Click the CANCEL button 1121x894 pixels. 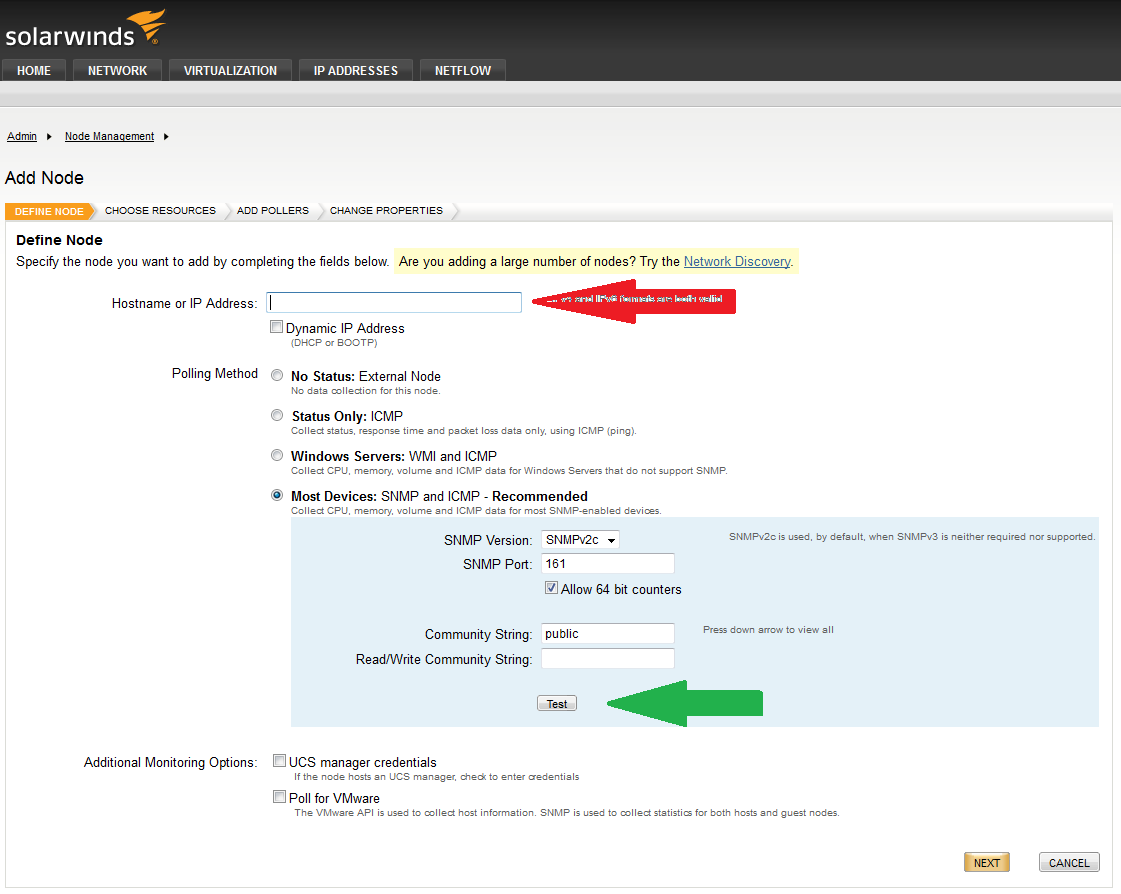[x=1069, y=863]
